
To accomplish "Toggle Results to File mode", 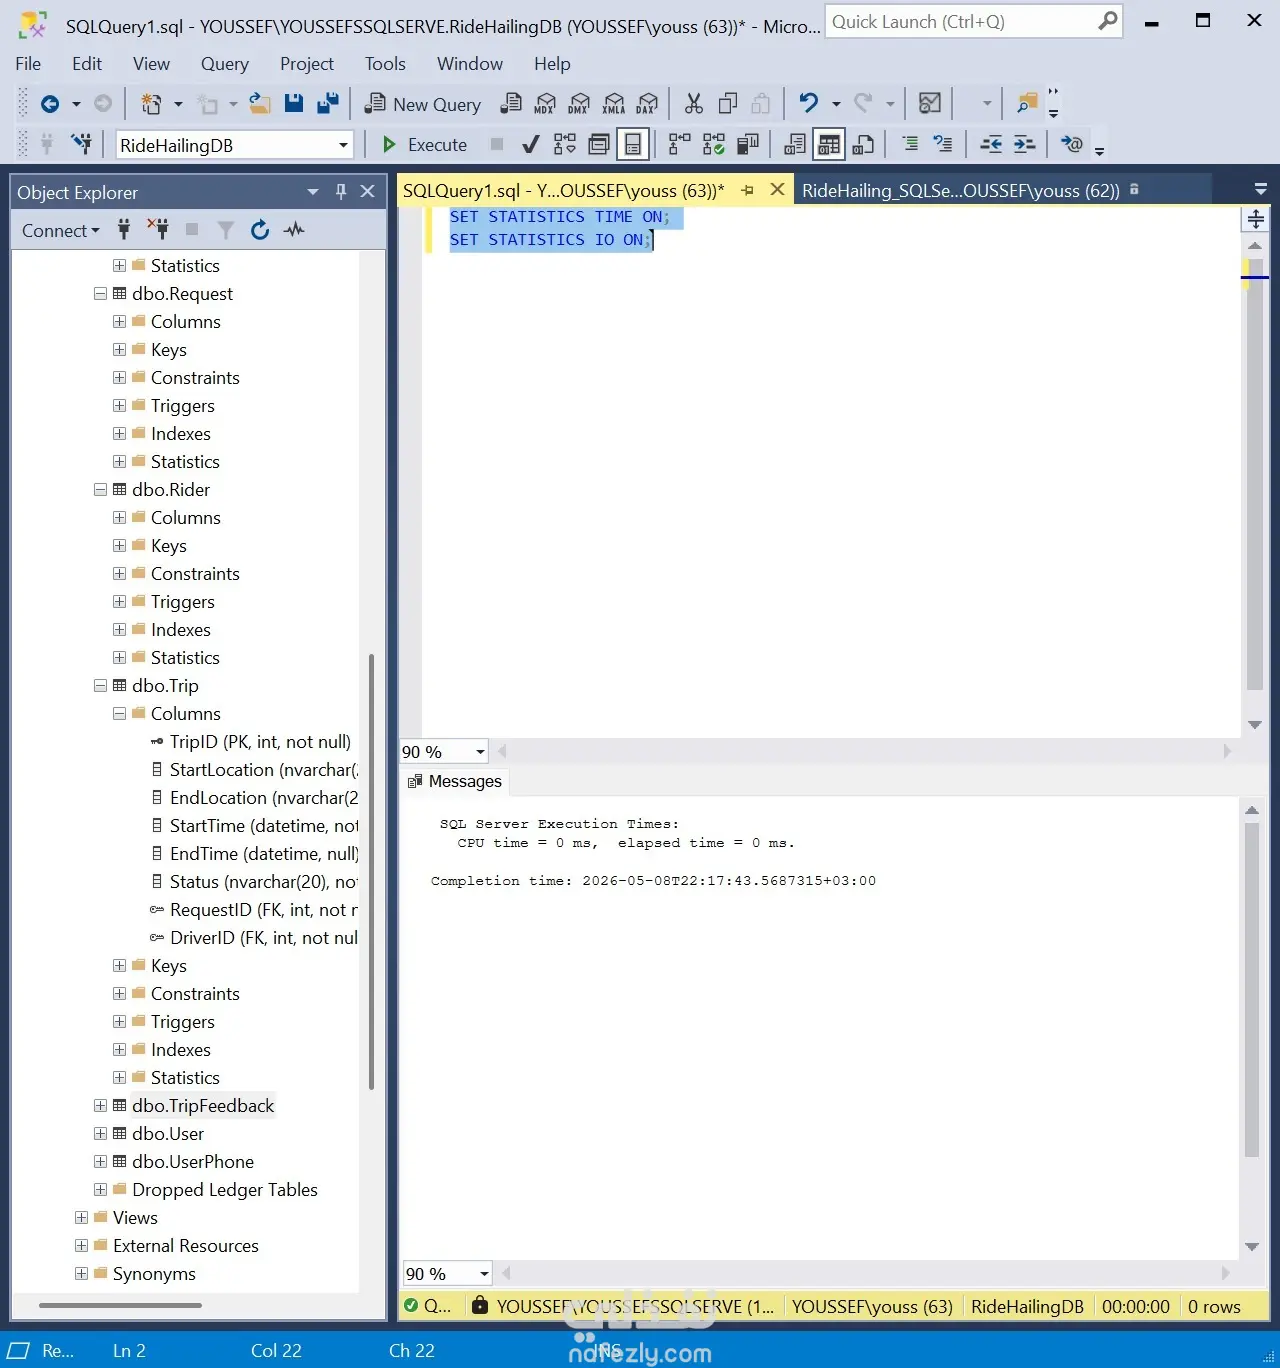I will [x=863, y=144].
